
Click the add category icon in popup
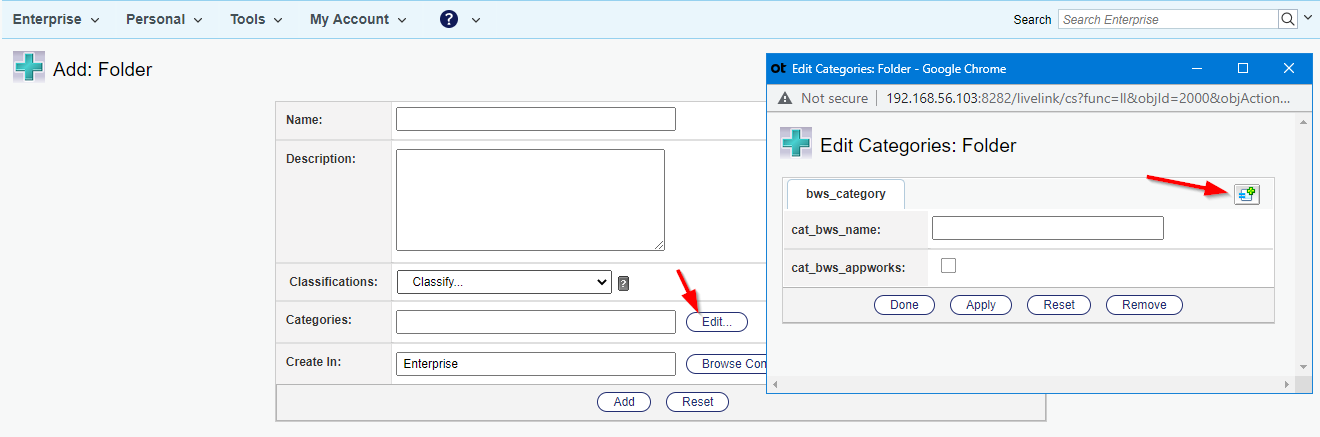click(1247, 194)
